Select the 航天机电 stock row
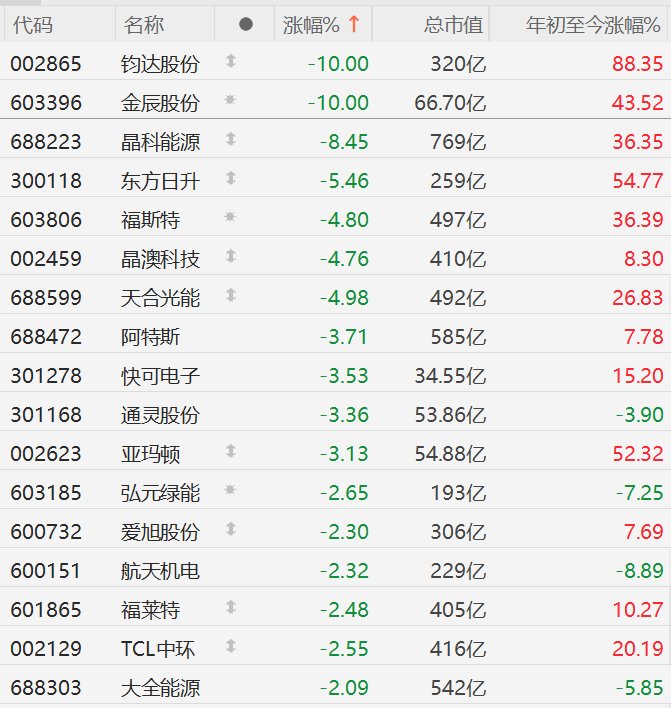The height and width of the screenshot is (708, 671). point(160,570)
